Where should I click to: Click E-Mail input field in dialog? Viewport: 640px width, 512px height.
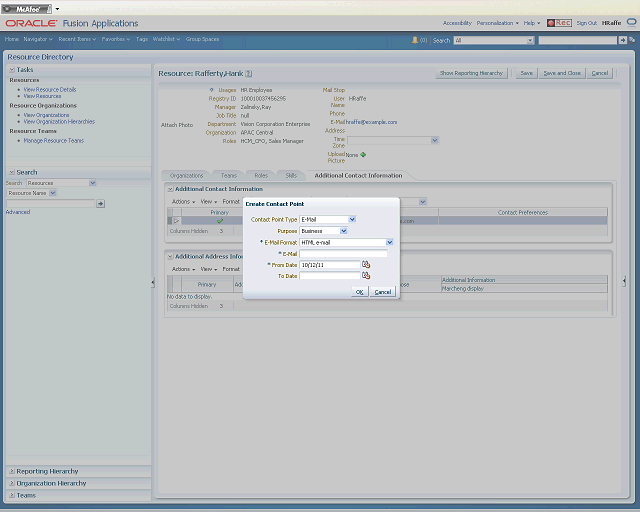343,254
